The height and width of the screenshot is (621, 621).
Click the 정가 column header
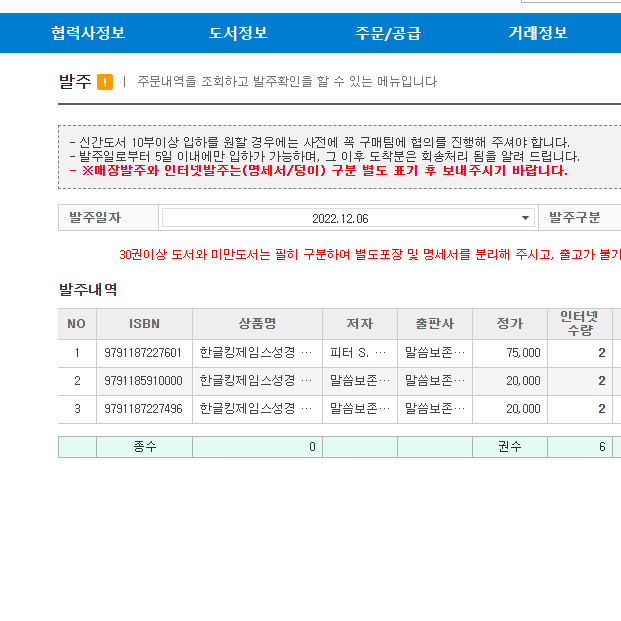510,324
